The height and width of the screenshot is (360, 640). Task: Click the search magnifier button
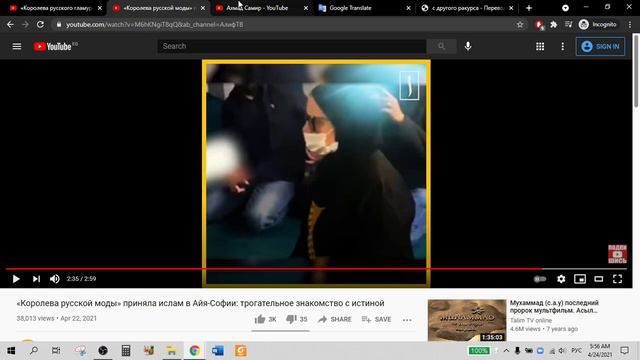(x=441, y=46)
